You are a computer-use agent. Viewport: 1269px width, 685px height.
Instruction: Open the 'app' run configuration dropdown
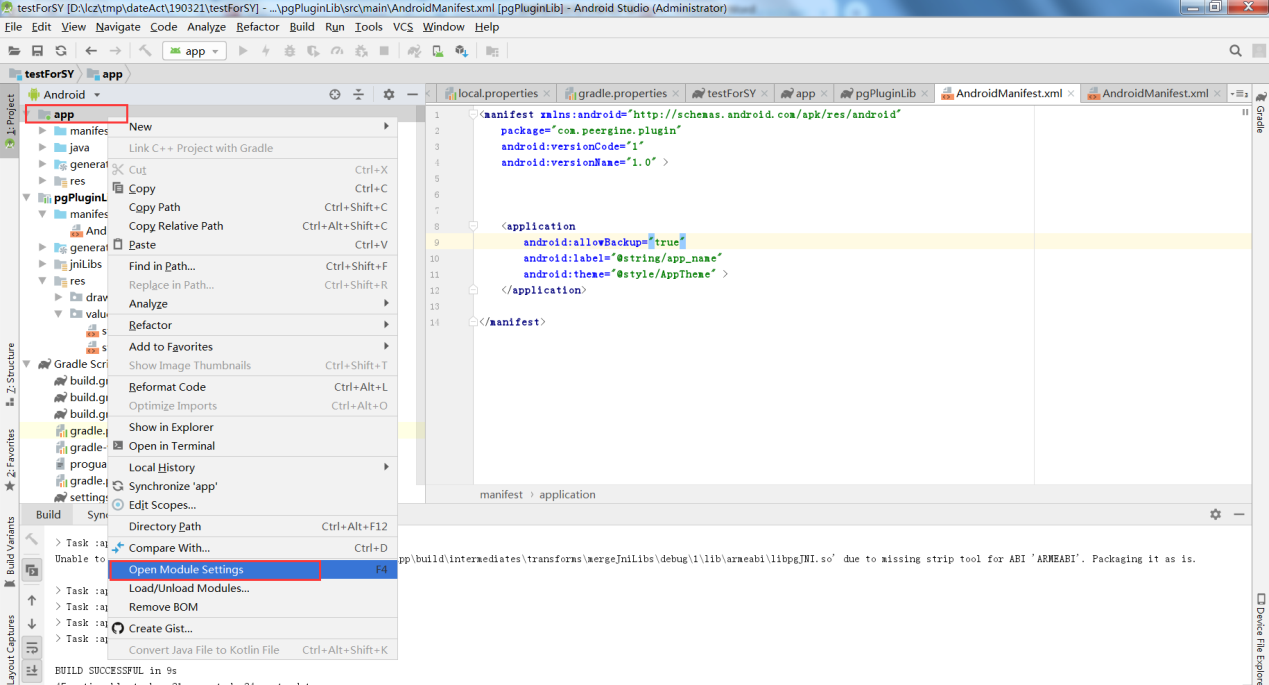[x=196, y=51]
